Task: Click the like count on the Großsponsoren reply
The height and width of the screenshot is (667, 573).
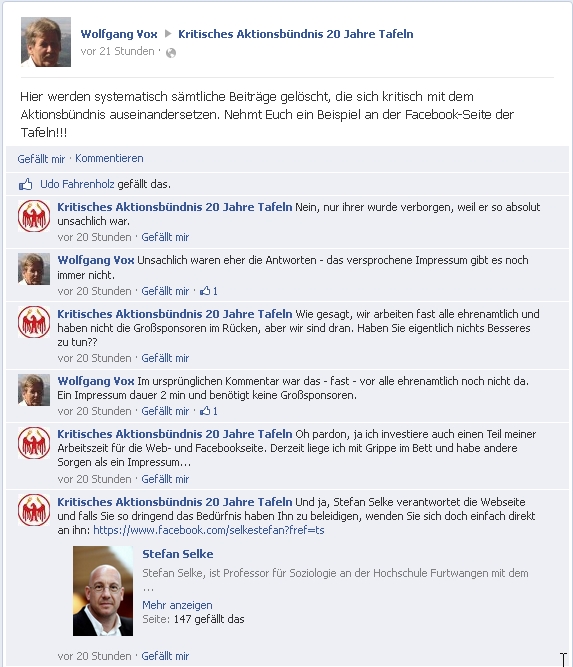Action: pyautogui.click(x=209, y=411)
